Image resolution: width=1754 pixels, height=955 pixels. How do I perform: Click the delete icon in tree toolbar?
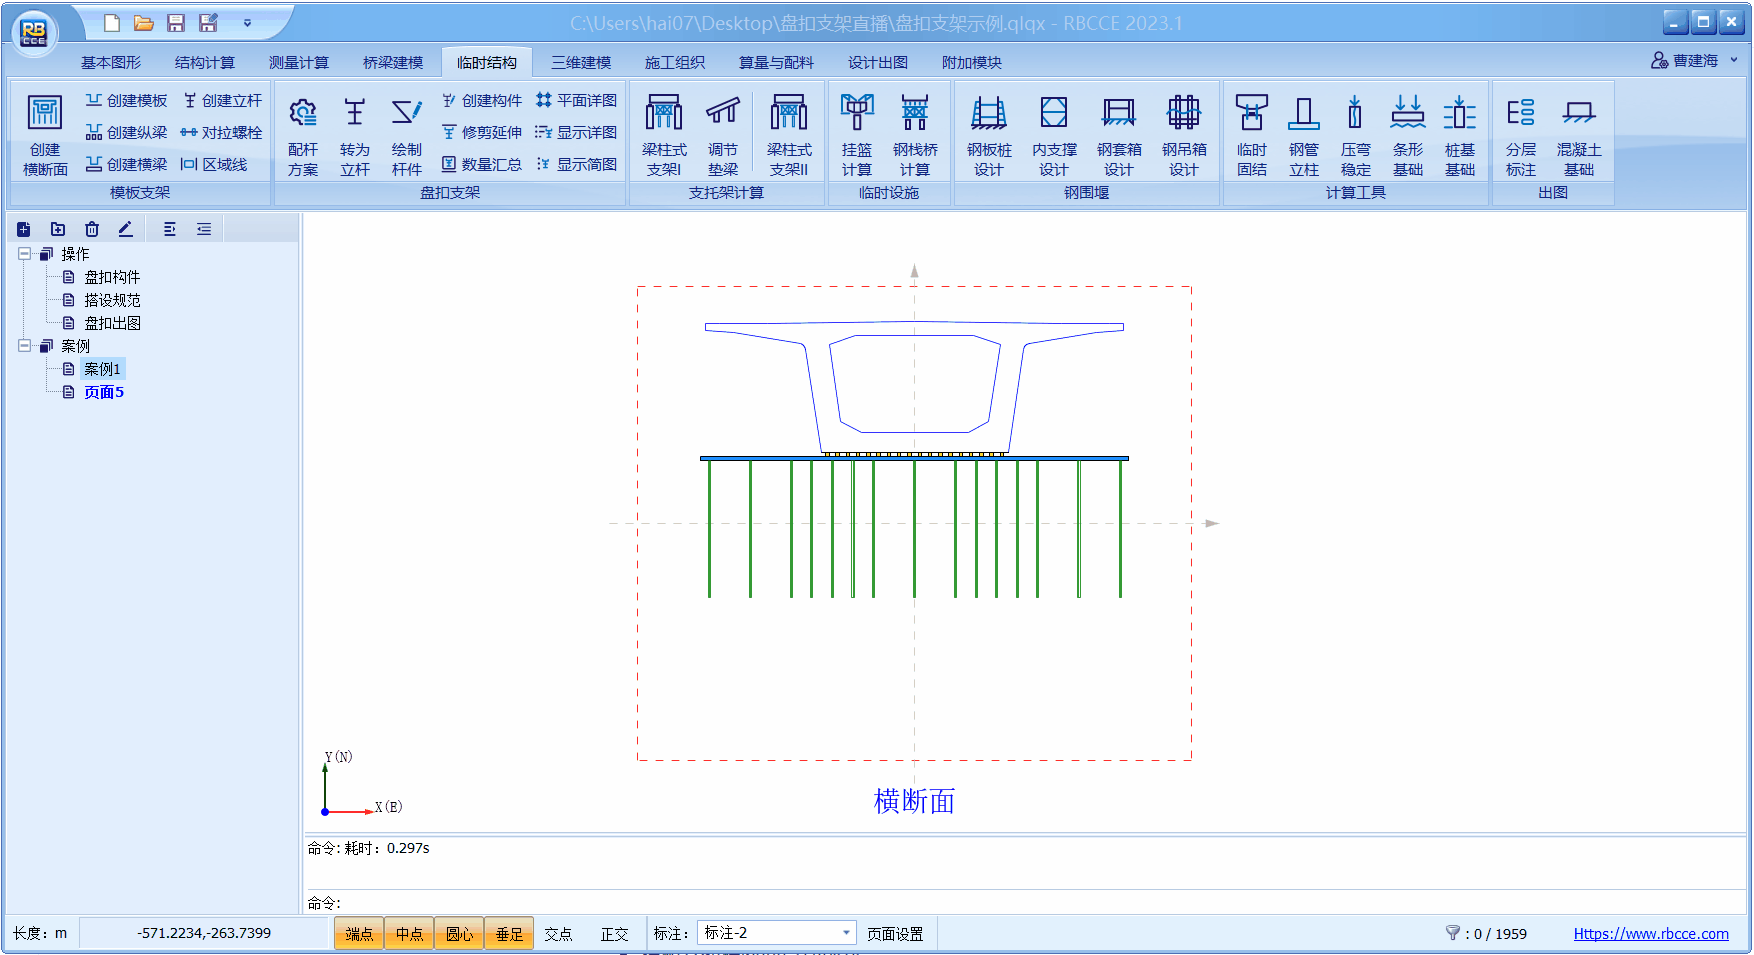coord(92,229)
